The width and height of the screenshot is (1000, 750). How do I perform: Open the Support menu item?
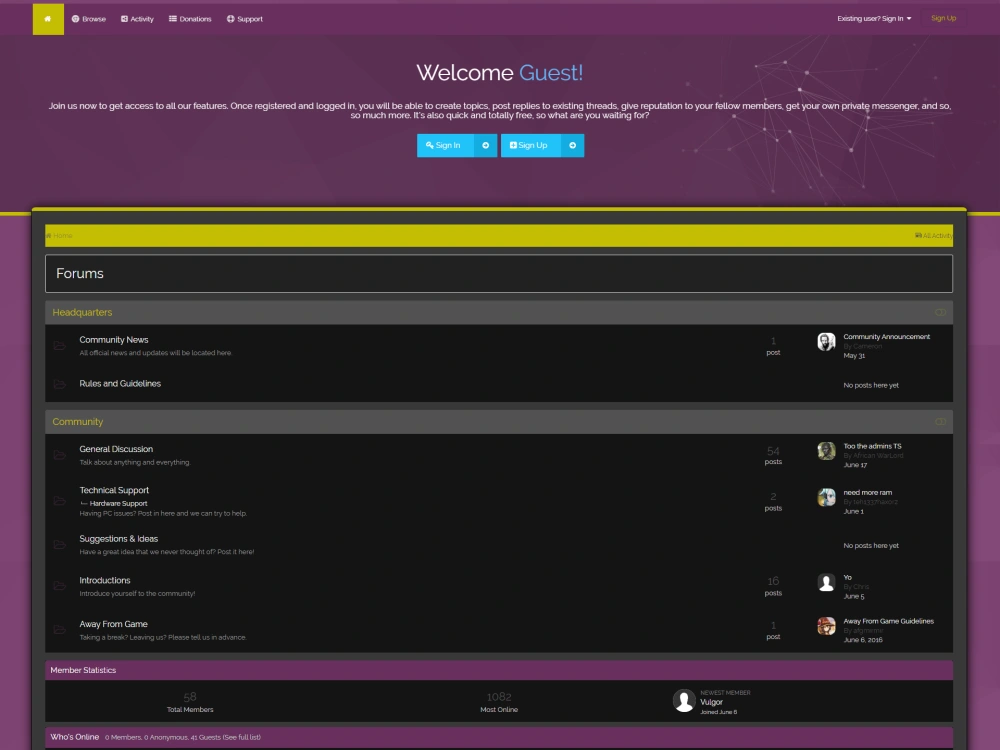tap(245, 19)
